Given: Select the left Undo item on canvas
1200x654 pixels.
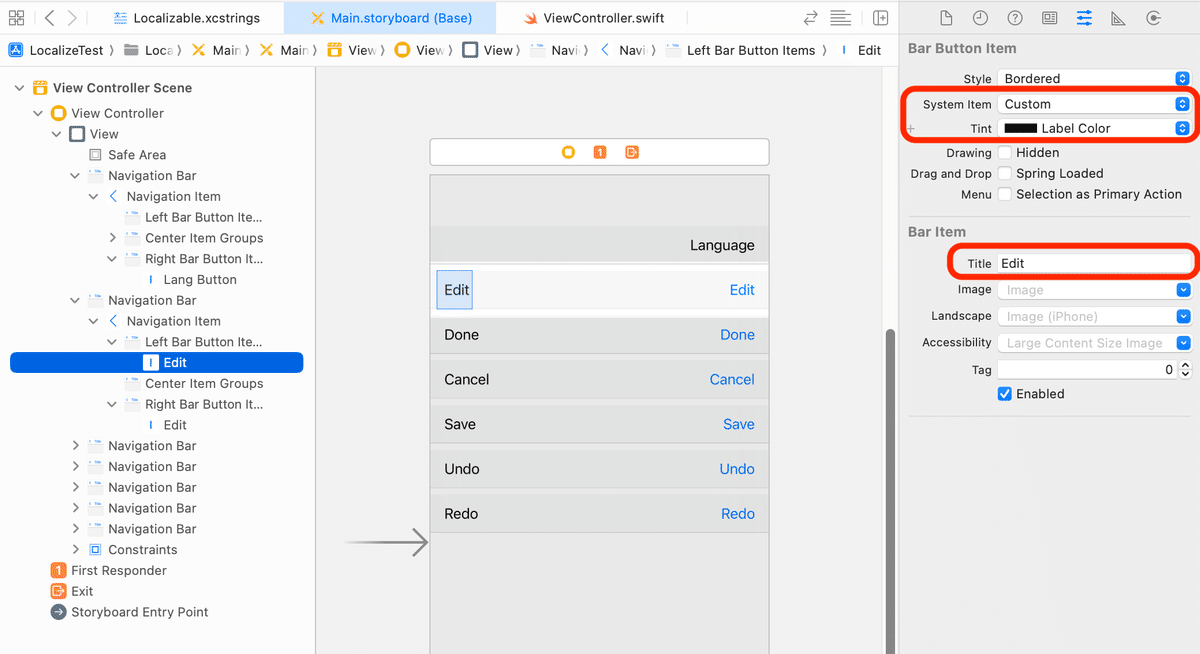Looking at the screenshot, I should pyautogui.click(x=462, y=469).
